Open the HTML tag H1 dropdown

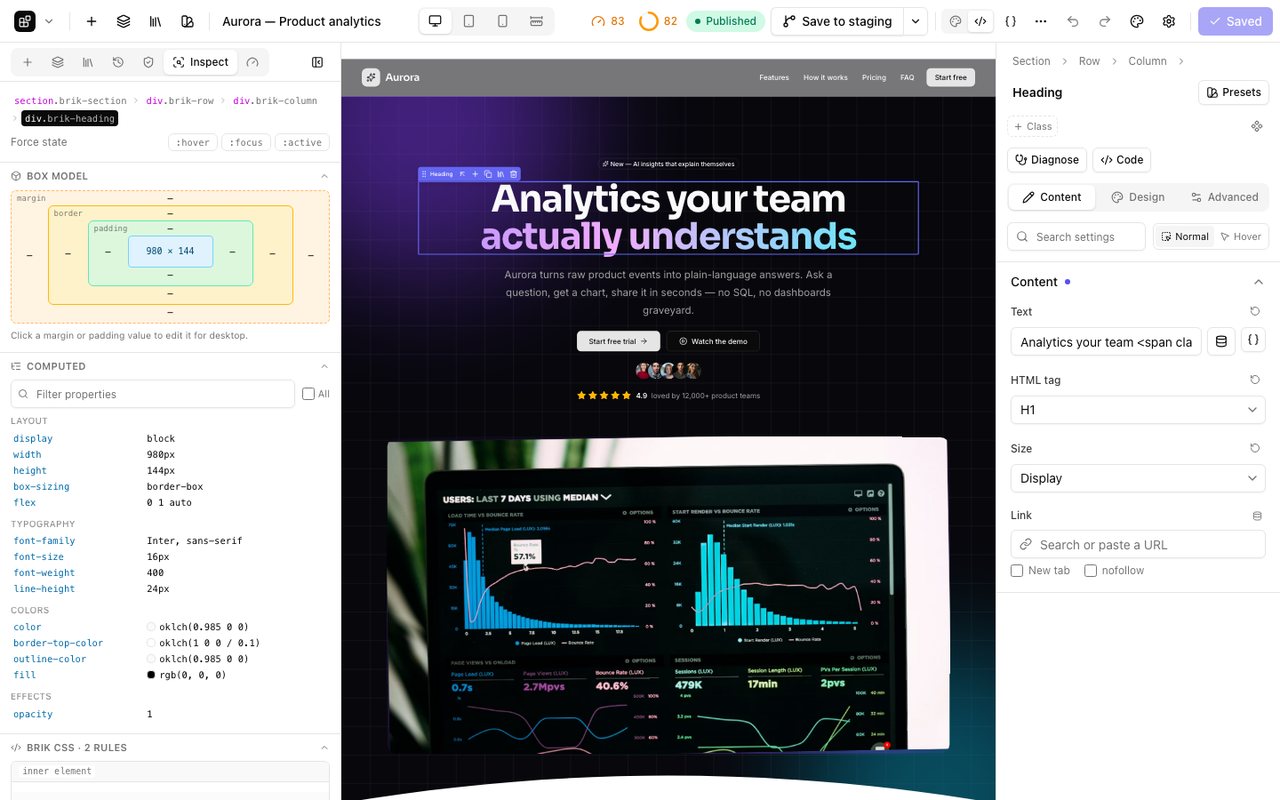[1138, 410]
